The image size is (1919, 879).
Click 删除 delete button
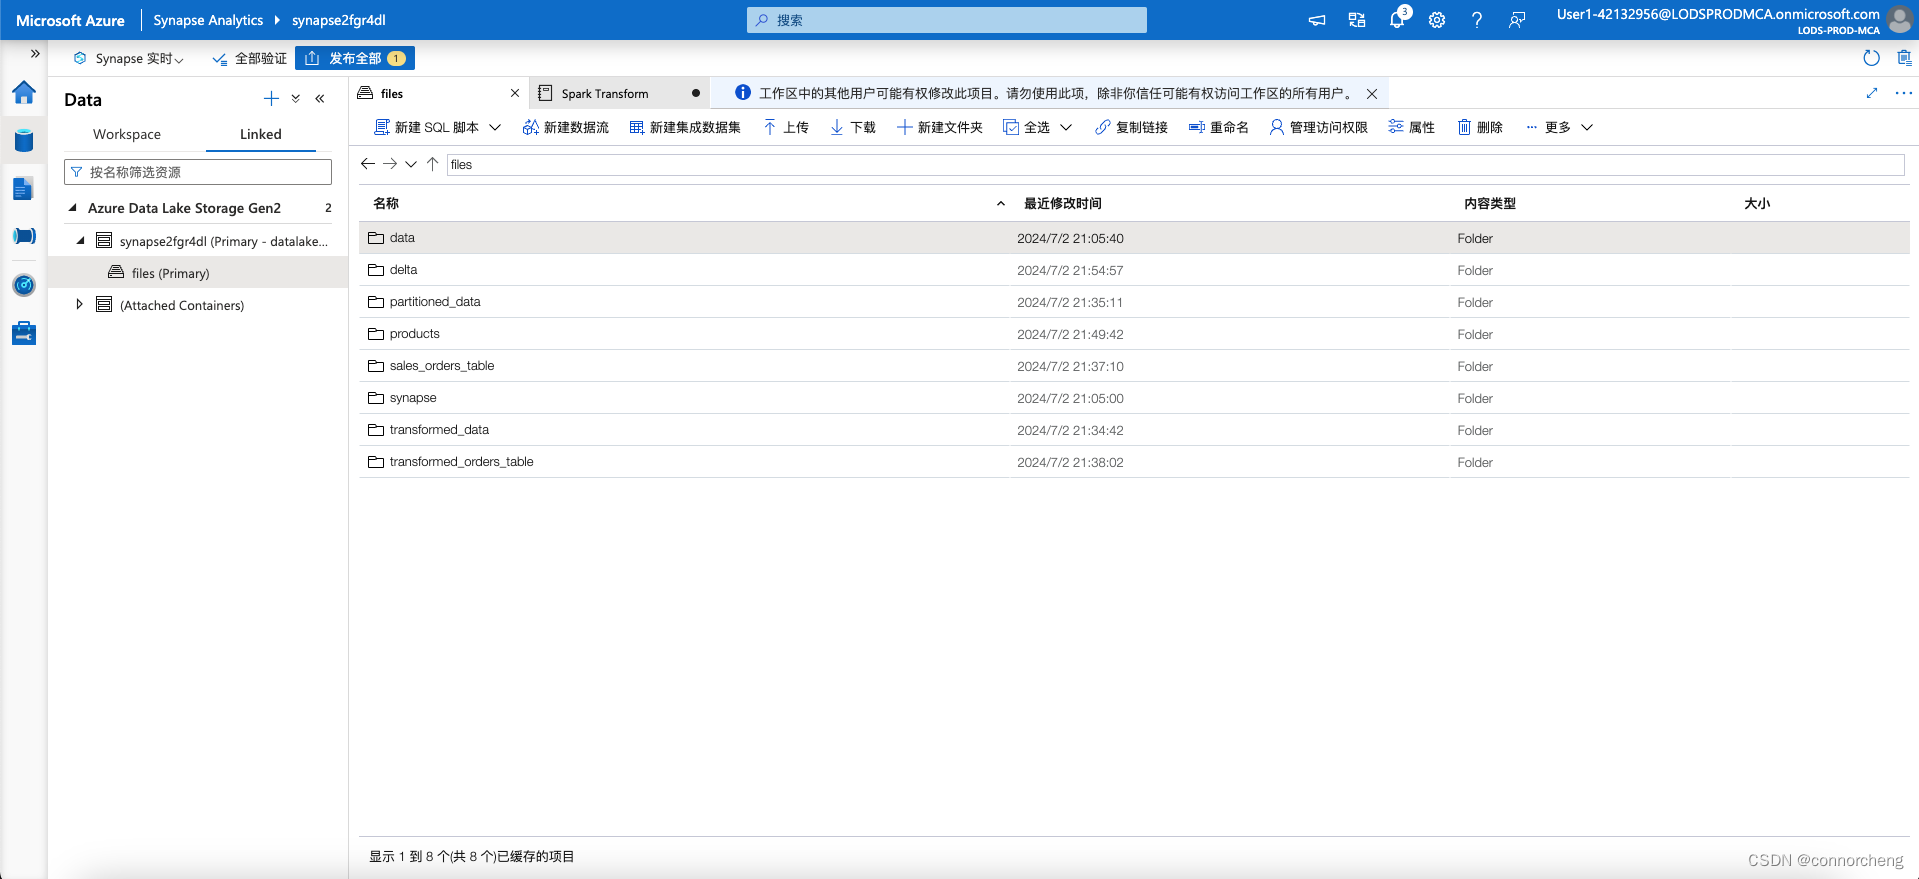1480,127
